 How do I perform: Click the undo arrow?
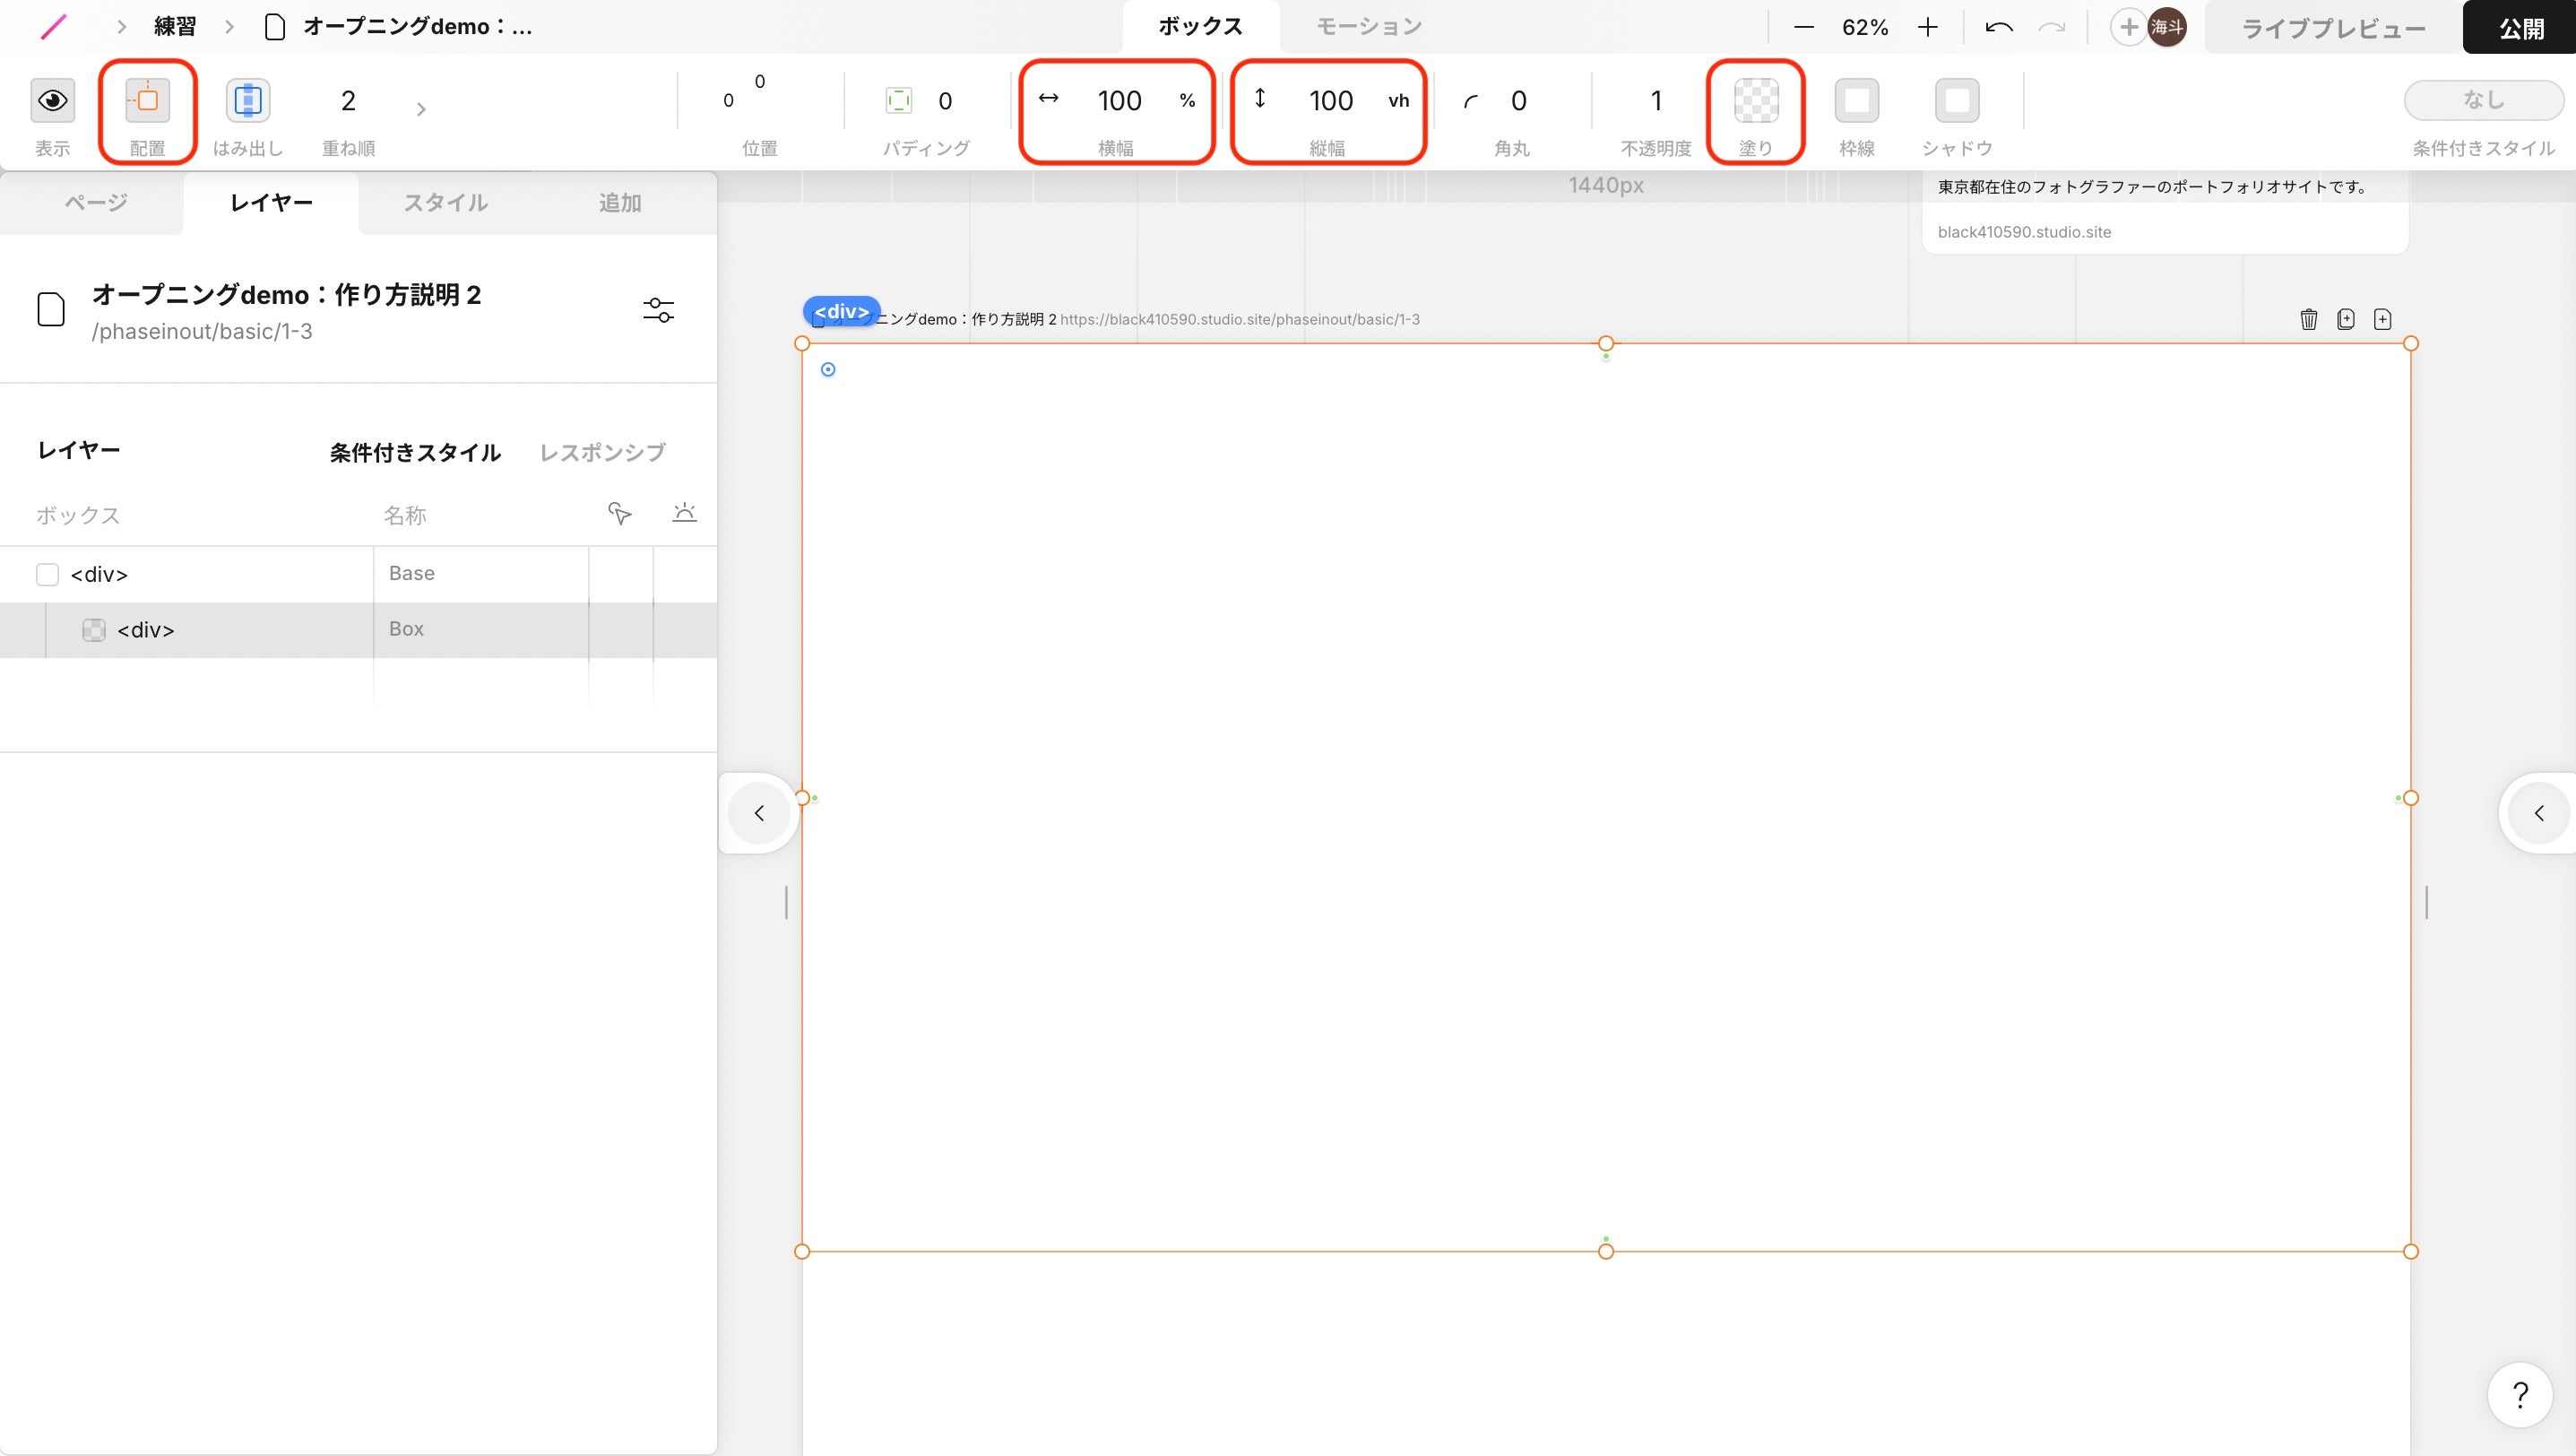tap(1998, 28)
